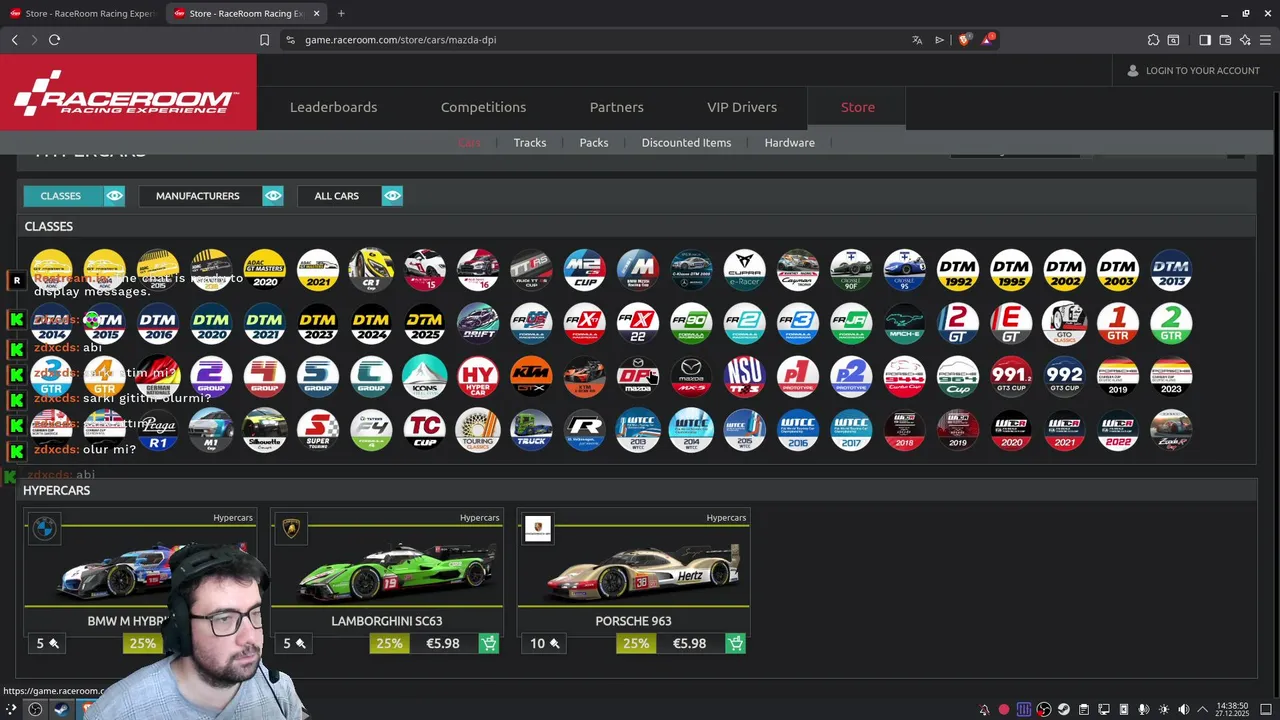The image size is (1280, 720).
Task: Choose the WTCR 2022 class badge
Action: pyautogui.click(x=1118, y=429)
